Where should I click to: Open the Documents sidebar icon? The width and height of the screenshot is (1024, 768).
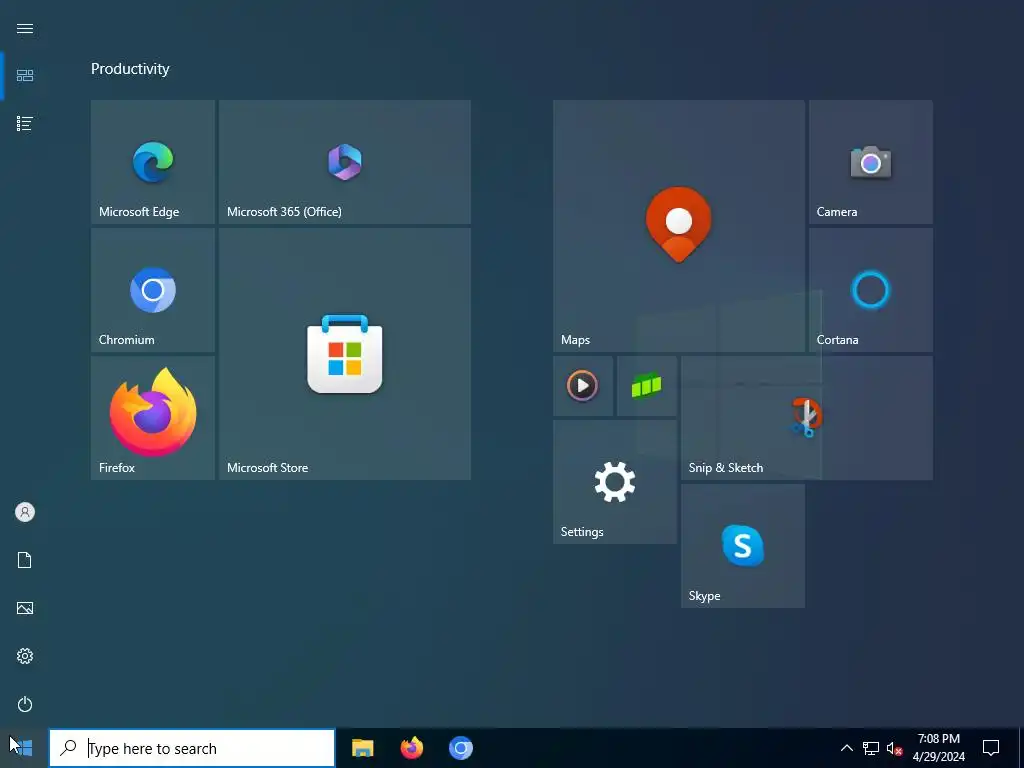point(25,560)
